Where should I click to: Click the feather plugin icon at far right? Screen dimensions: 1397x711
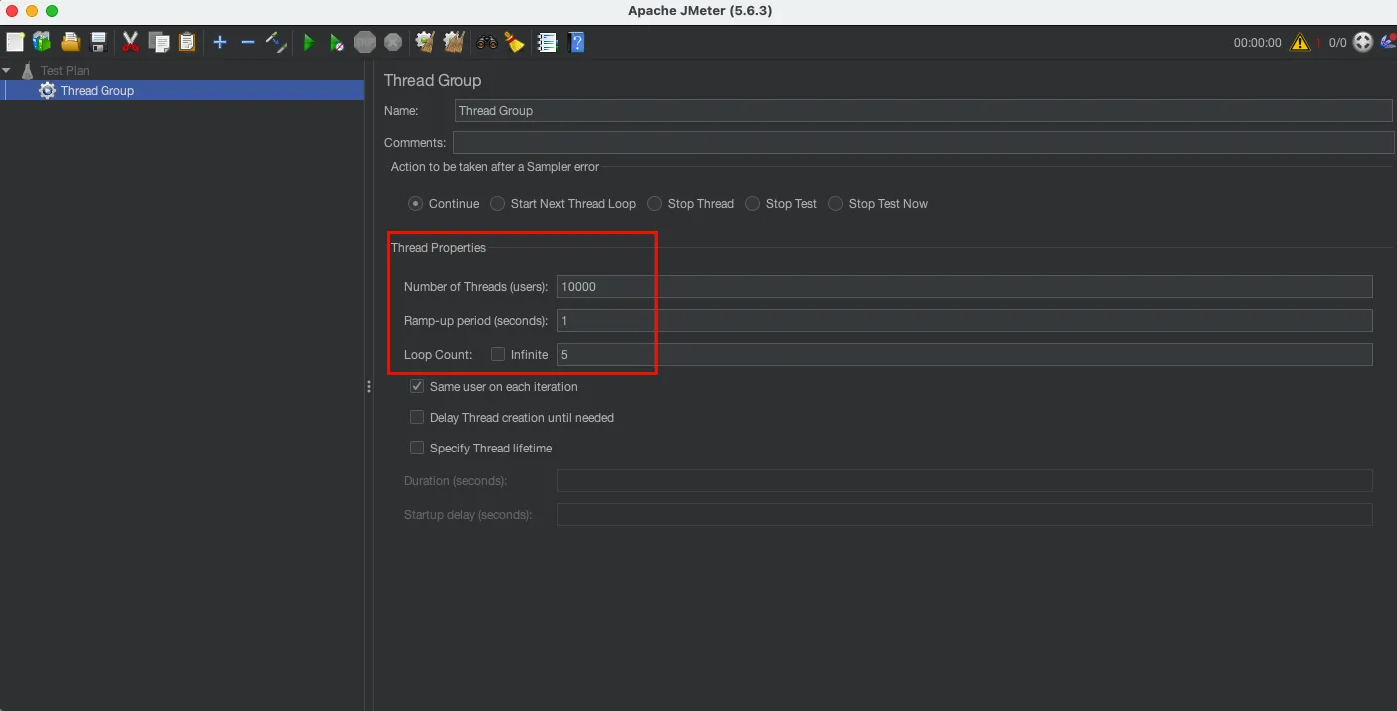click(x=1388, y=42)
